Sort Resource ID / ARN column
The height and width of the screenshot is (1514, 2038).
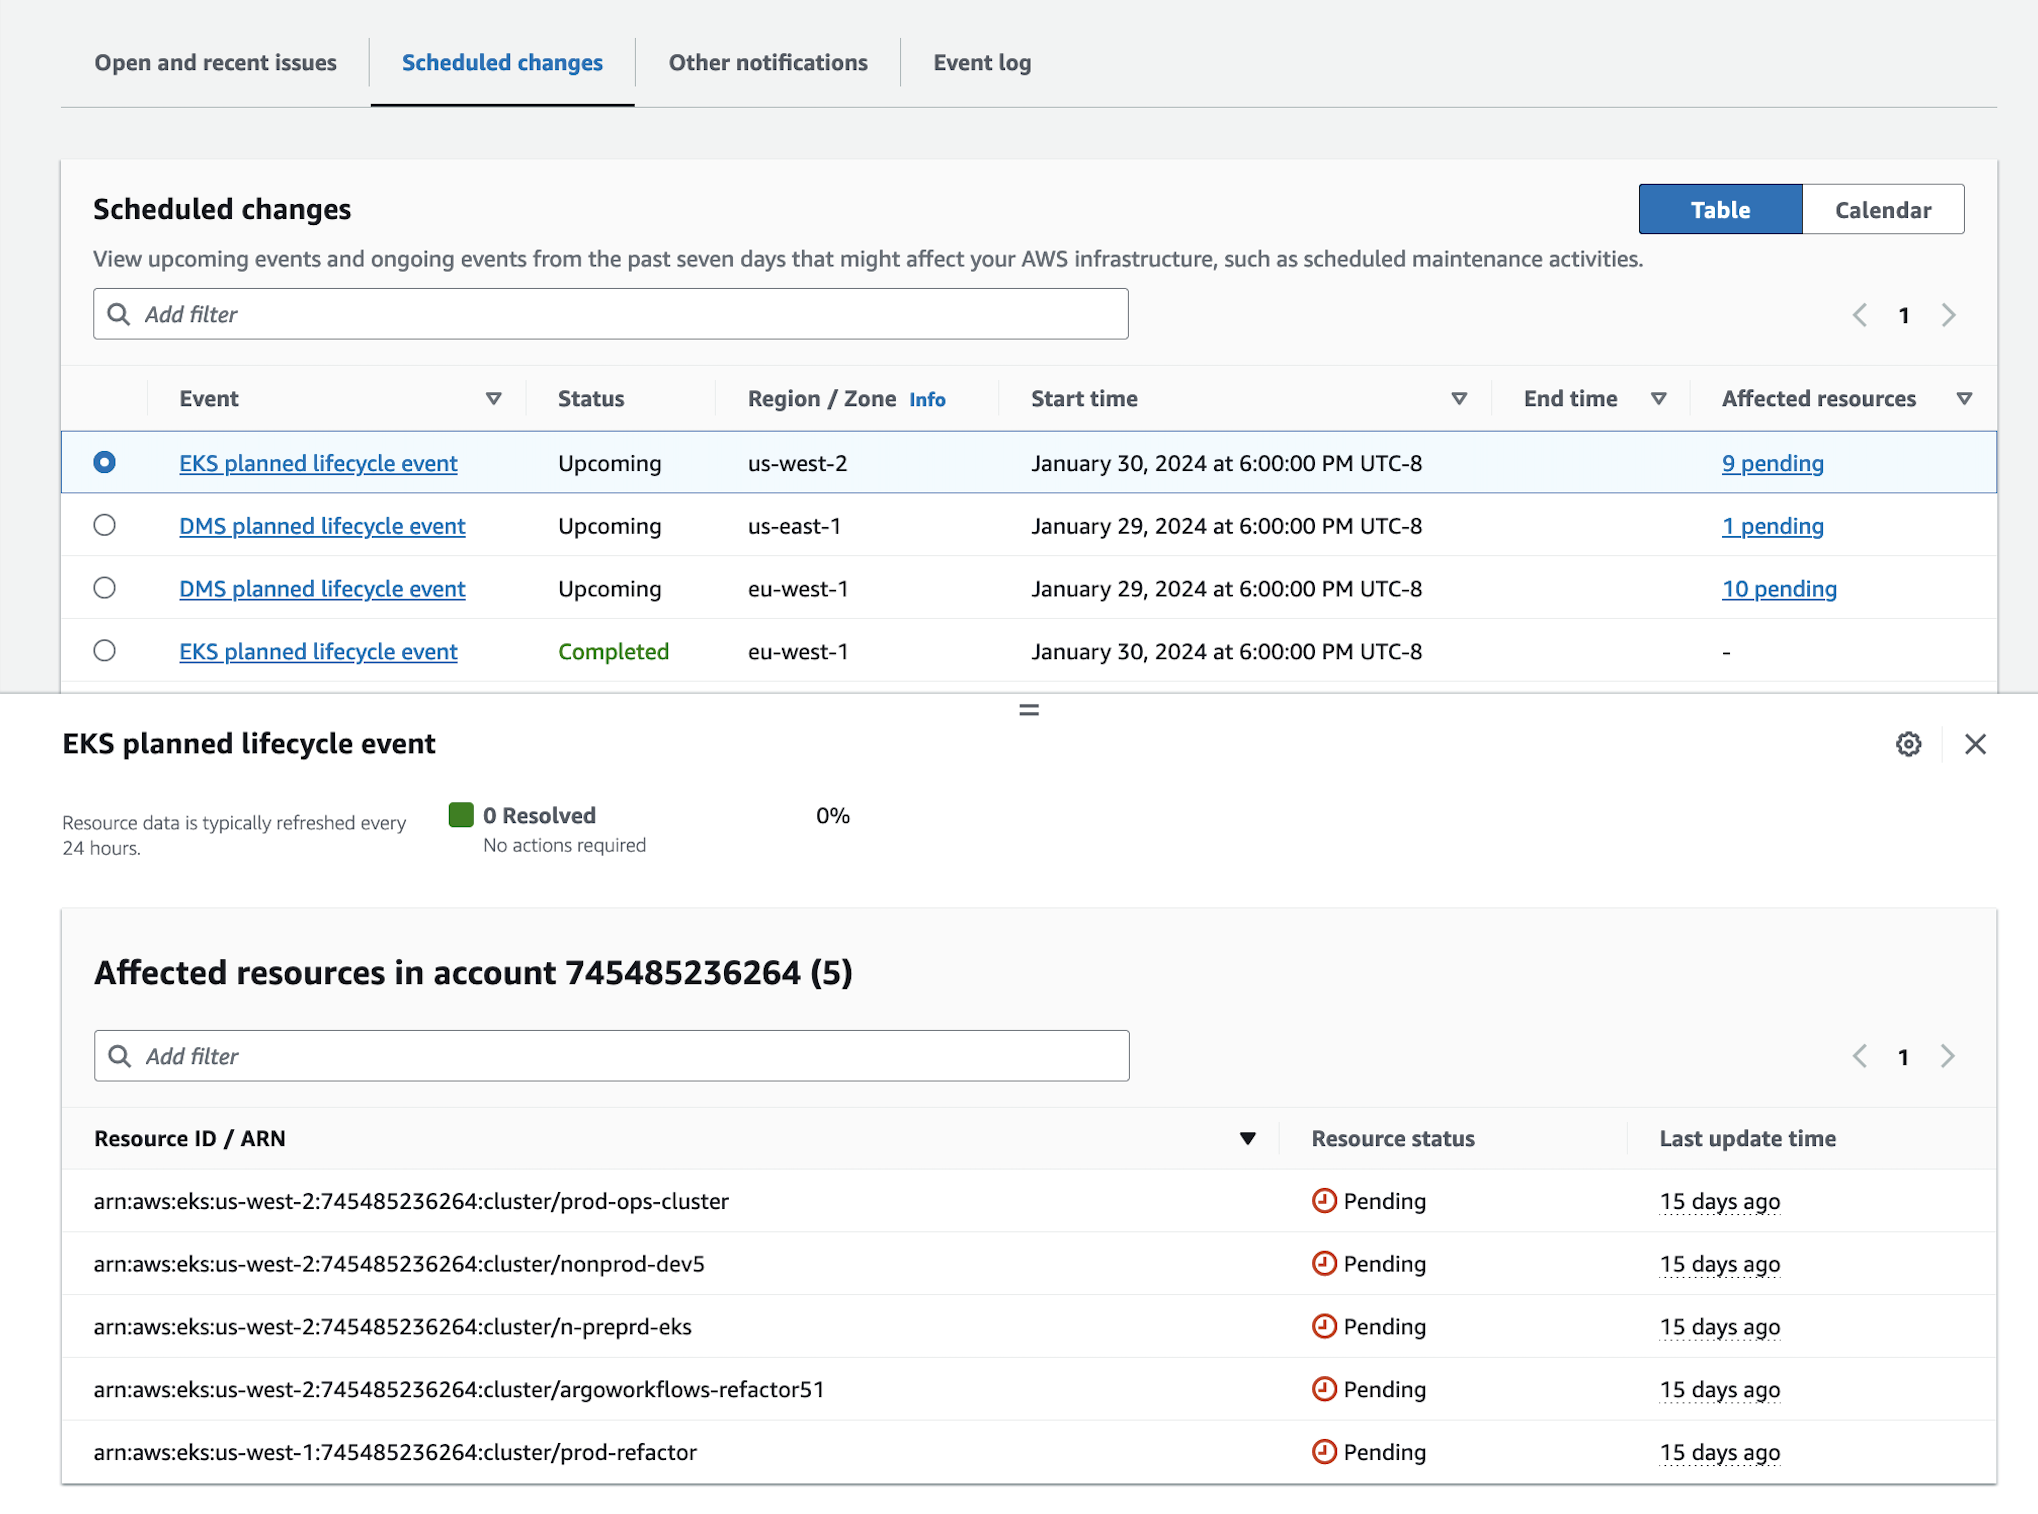point(1247,1139)
